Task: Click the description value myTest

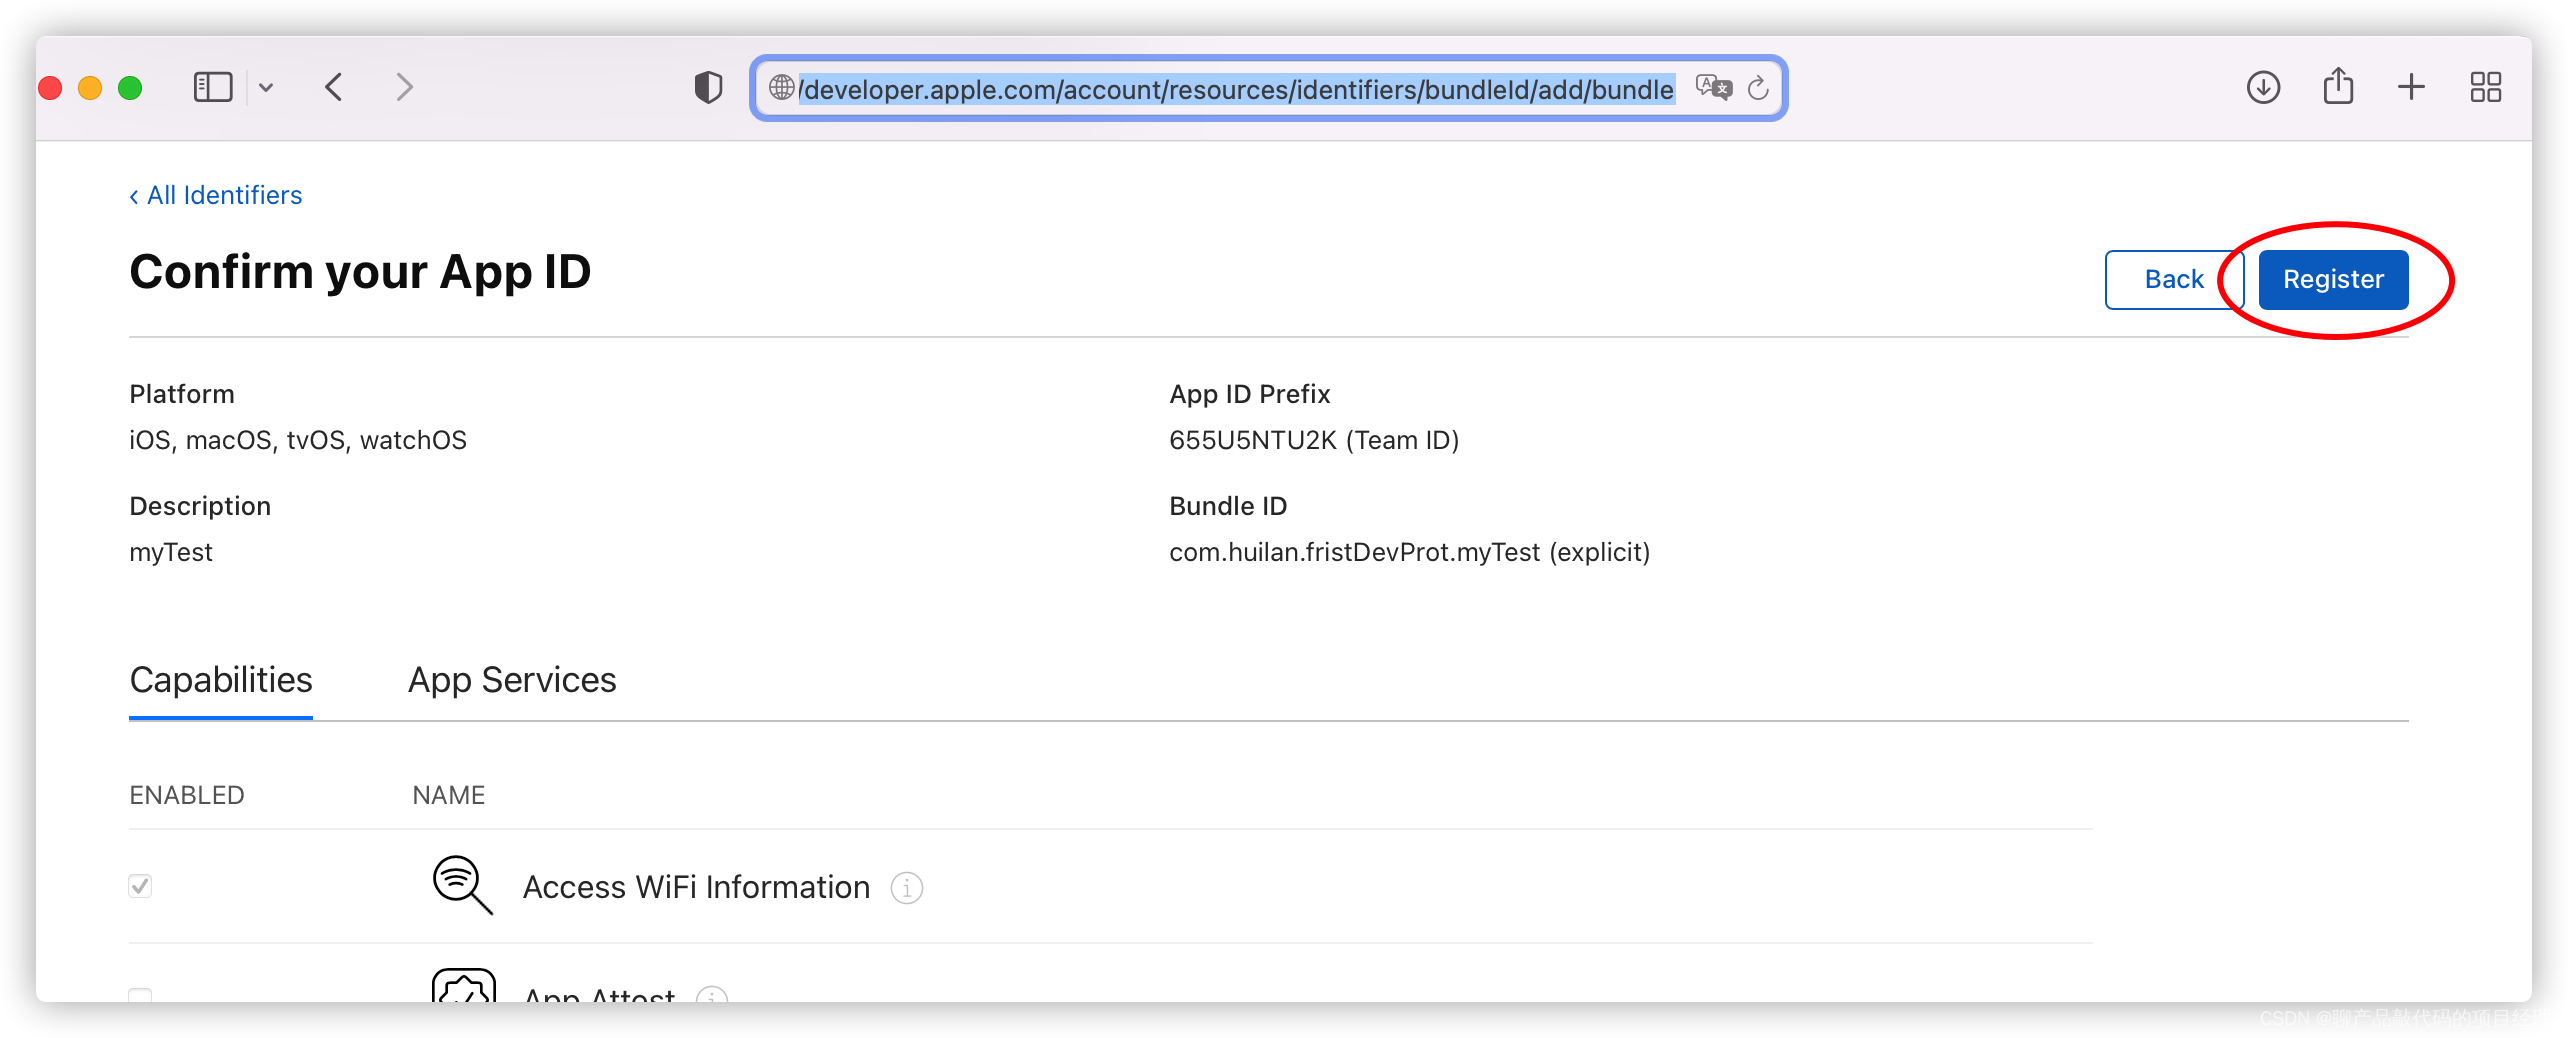Action: (x=171, y=552)
